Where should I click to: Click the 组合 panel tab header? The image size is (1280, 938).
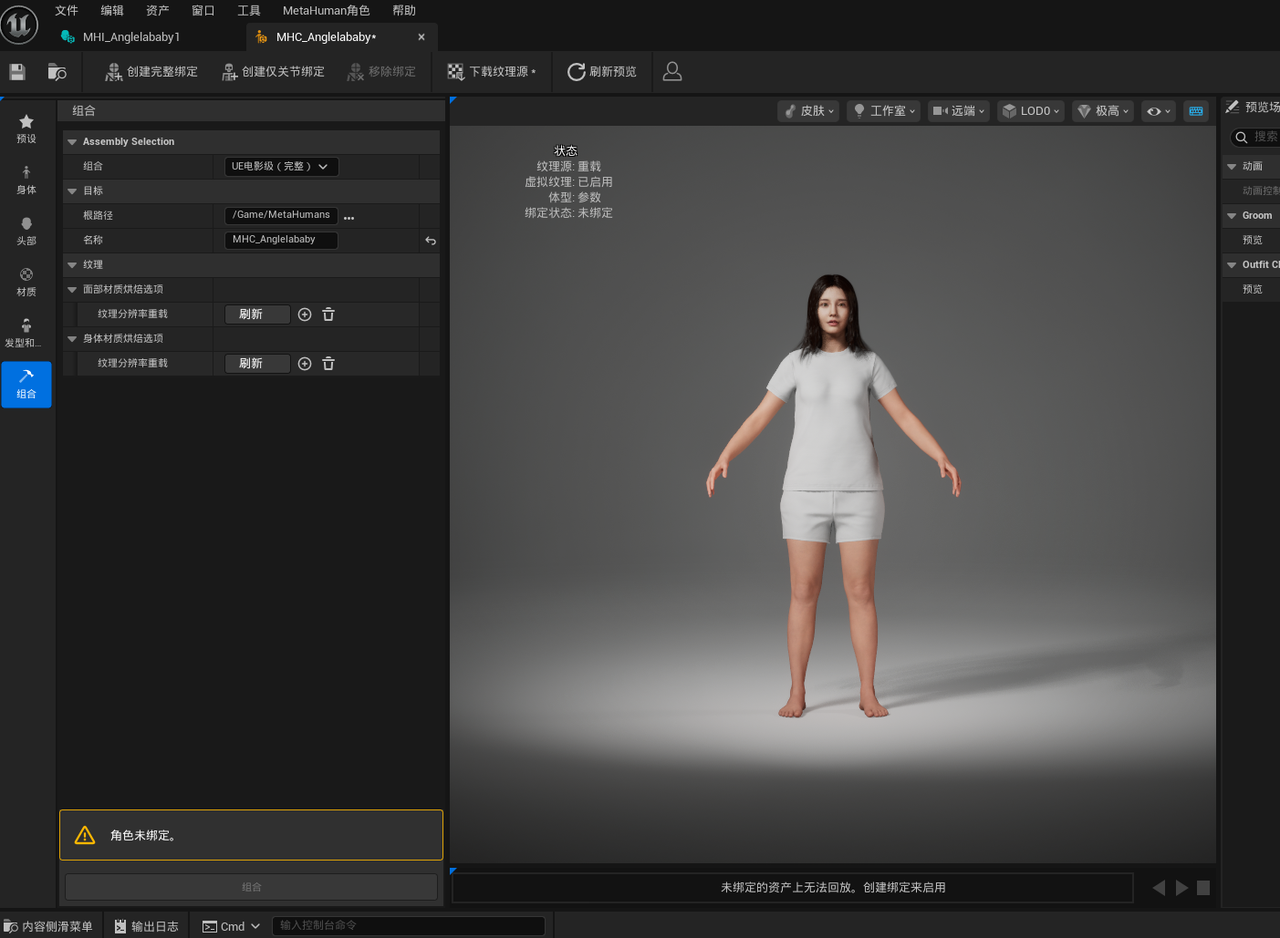(84, 111)
